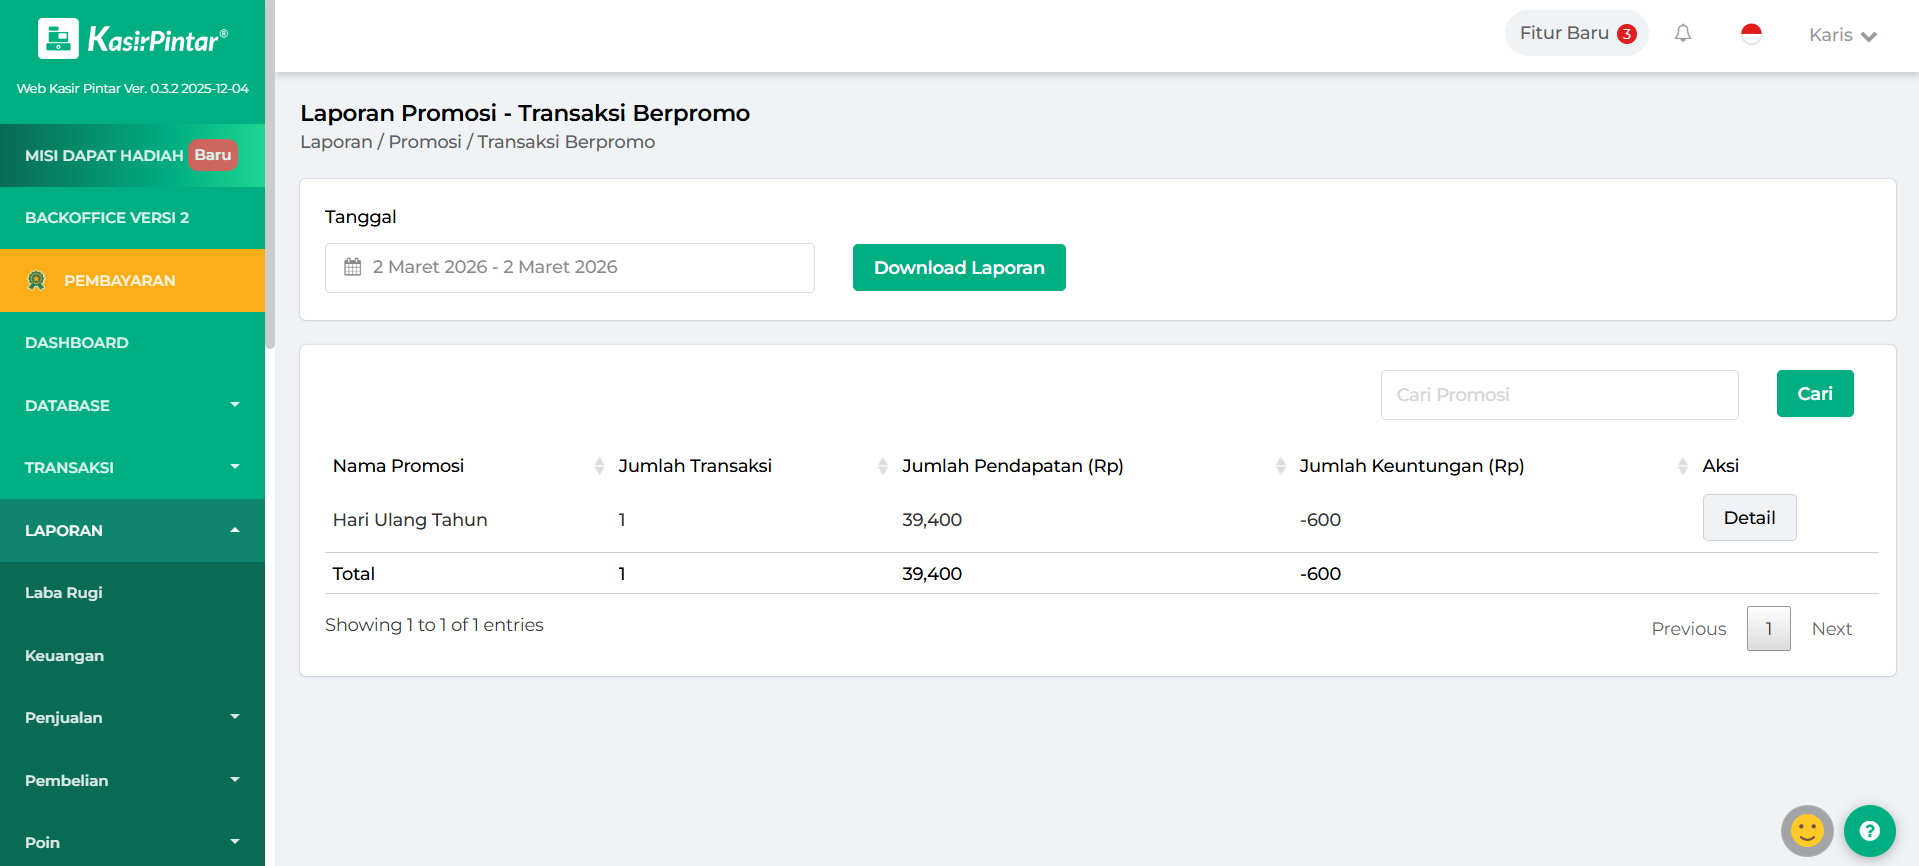Click the Pembayaran badge icon

pos(37,281)
